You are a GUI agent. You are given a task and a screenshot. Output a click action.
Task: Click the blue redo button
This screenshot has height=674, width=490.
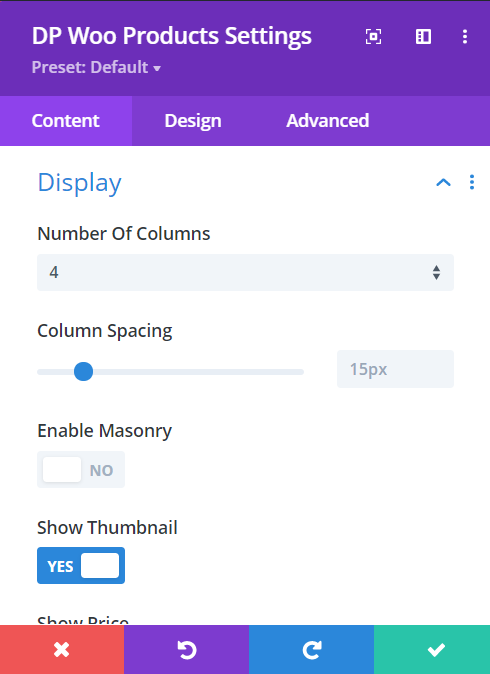(x=311, y=649)
